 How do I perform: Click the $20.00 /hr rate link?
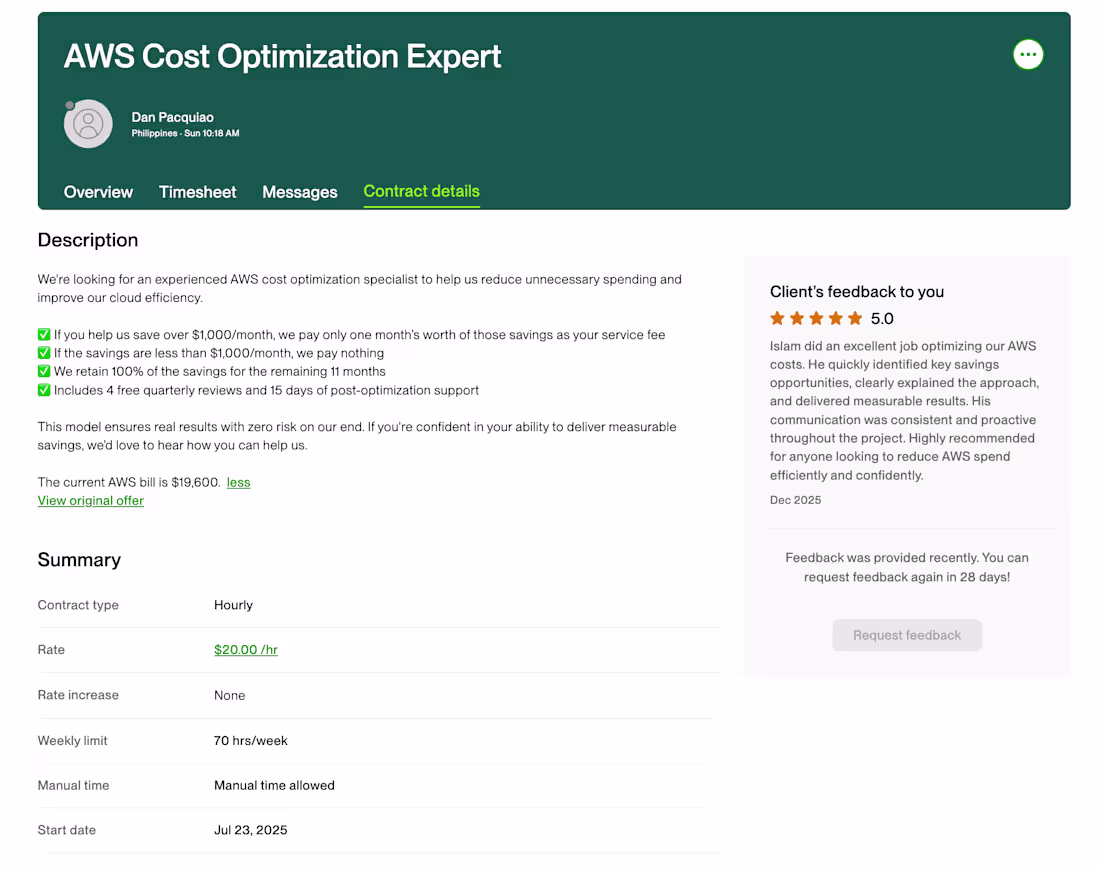245,649
